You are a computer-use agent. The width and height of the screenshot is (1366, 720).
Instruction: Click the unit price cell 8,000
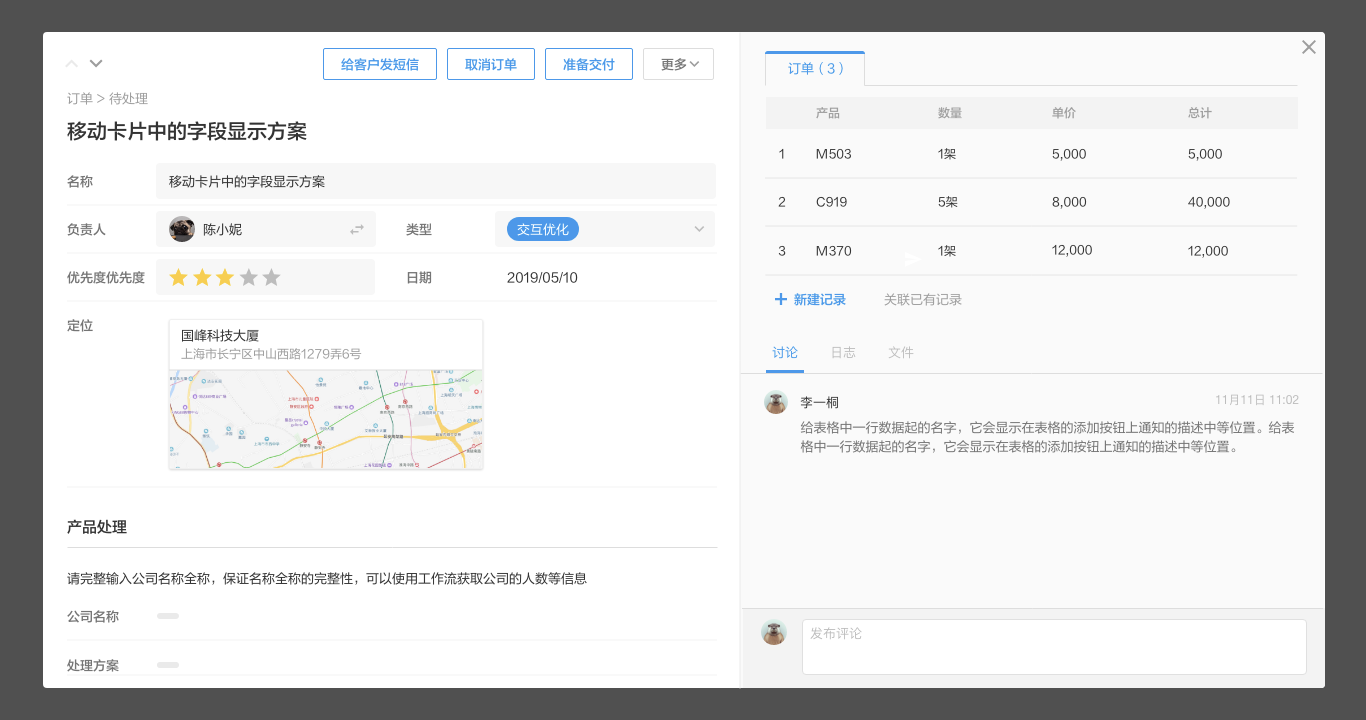[x=1069, y=202]
